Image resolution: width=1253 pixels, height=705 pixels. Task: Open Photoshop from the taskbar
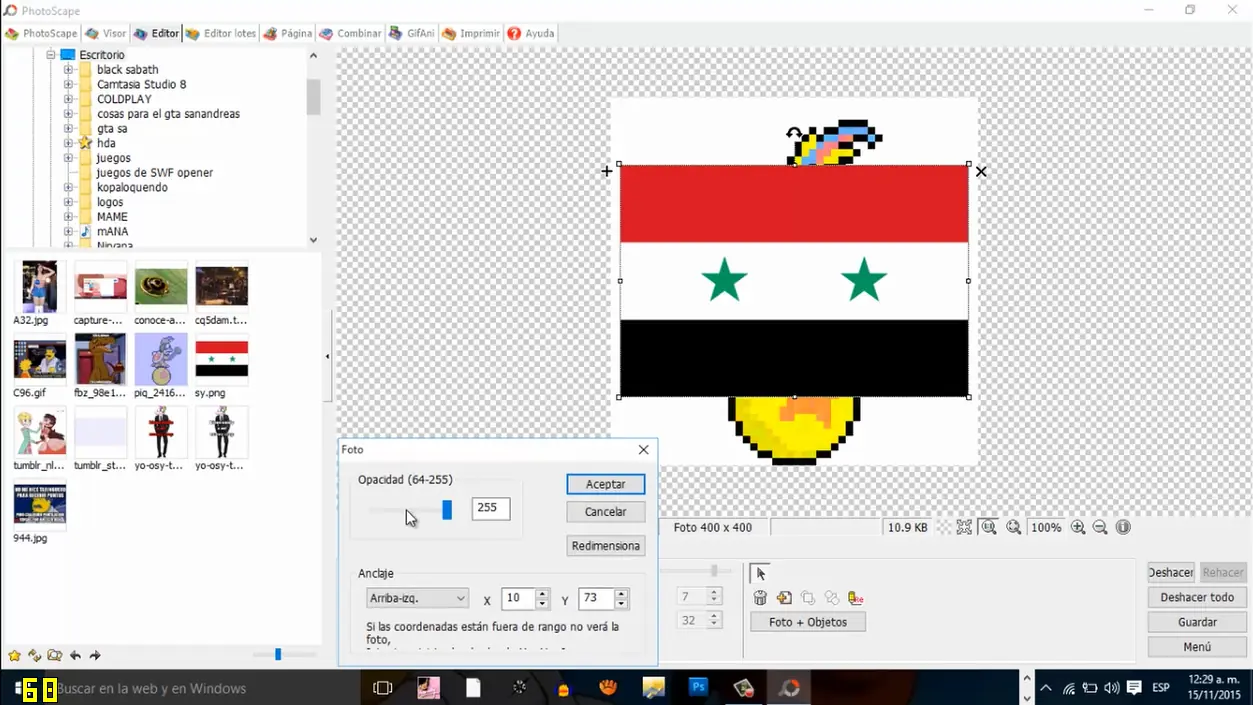pos(698,688)
